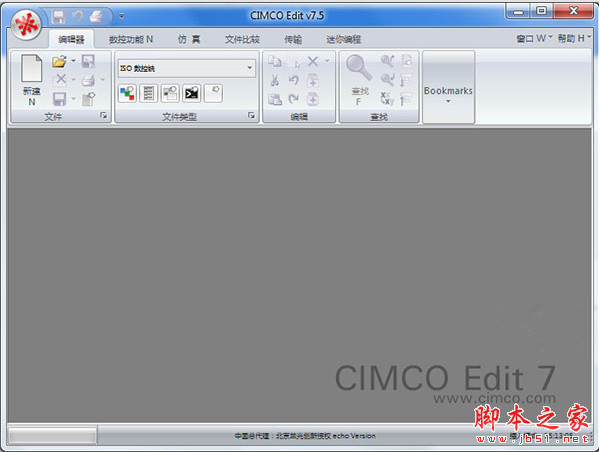Click the copy icon in 编辑 group
Screen dimensions: 600x452
[275, 61]
